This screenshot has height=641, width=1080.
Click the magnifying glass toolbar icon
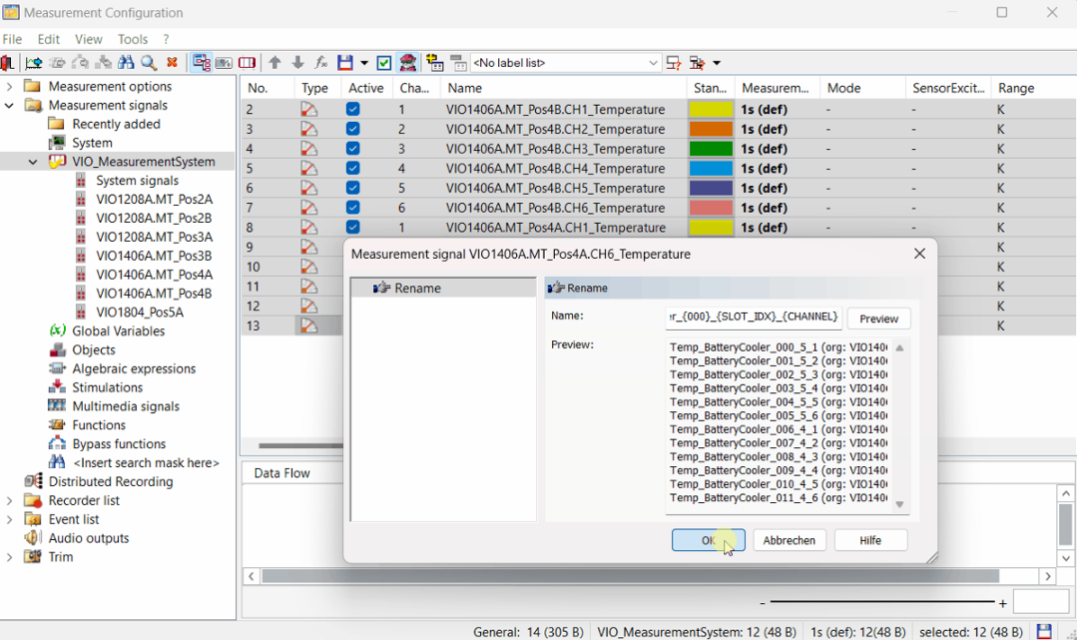(x=148, y=63)
